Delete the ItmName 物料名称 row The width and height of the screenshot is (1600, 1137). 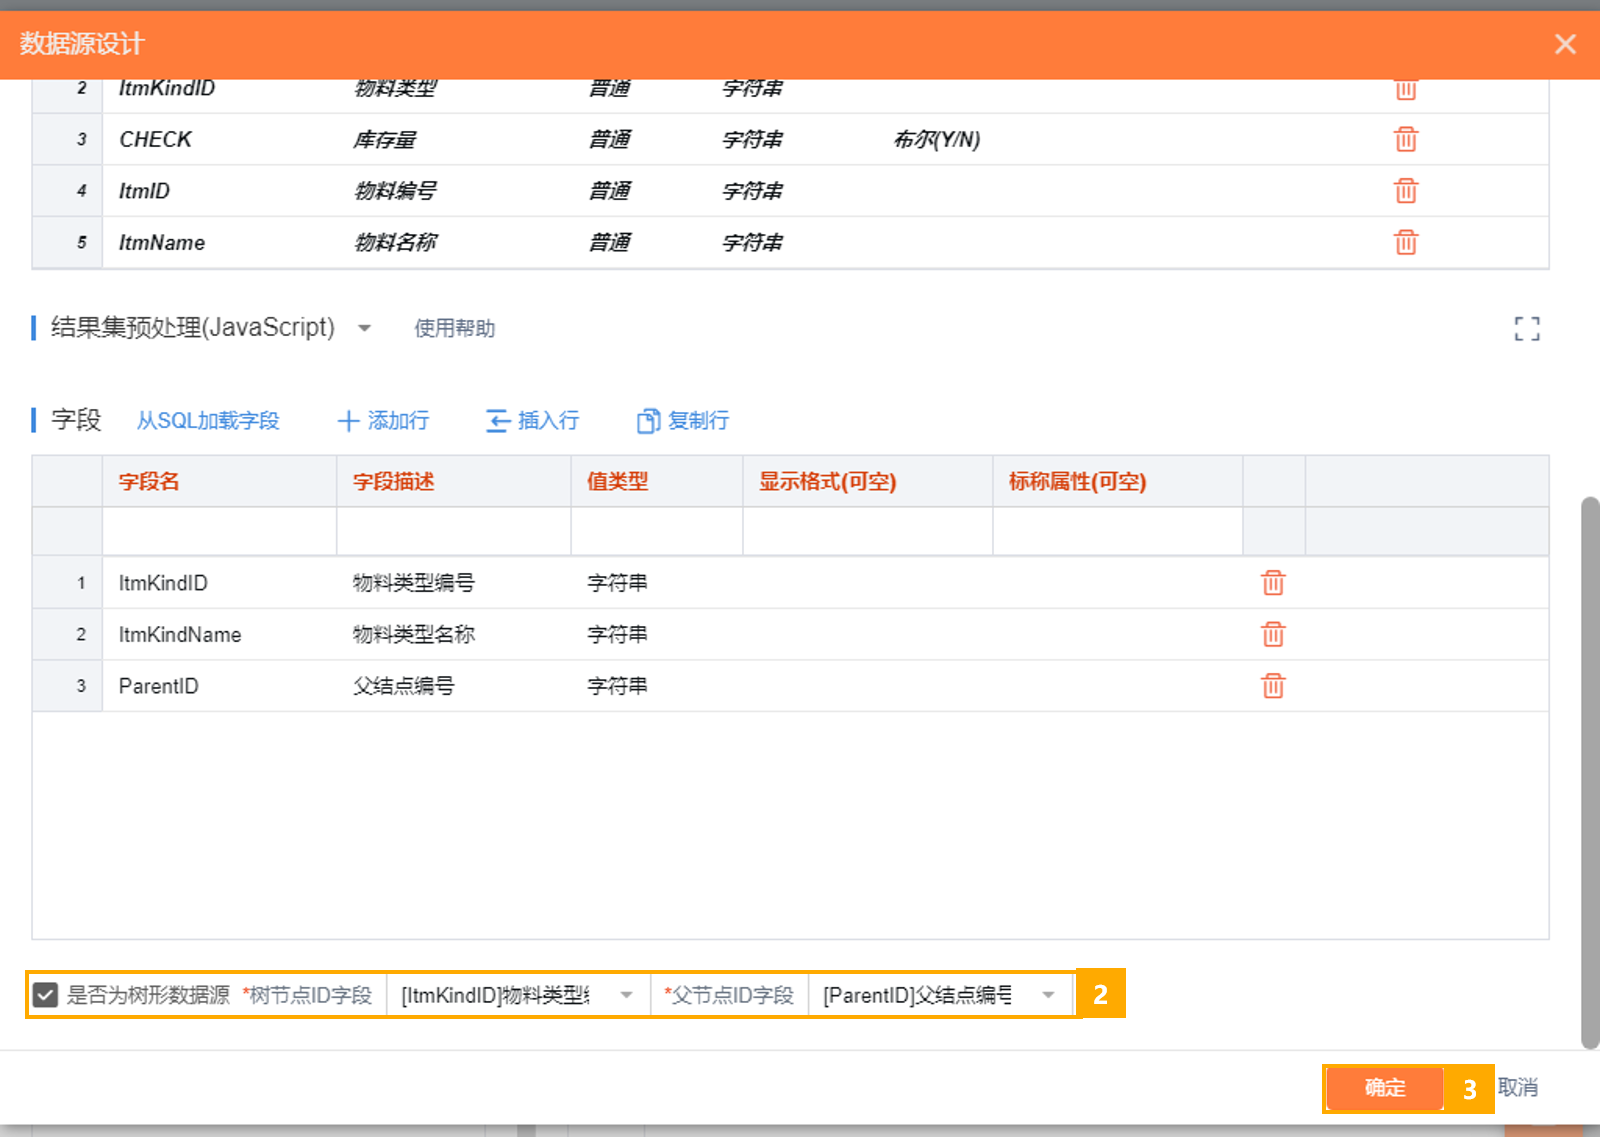(x=1405, y=242)
